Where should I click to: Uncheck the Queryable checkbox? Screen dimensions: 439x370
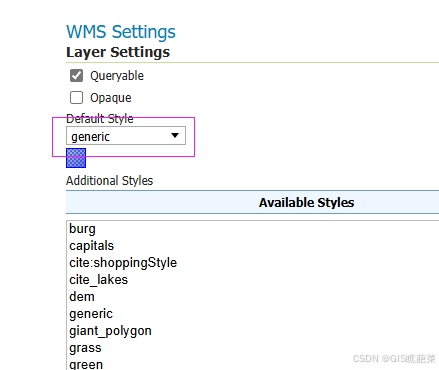click(76, 76)
